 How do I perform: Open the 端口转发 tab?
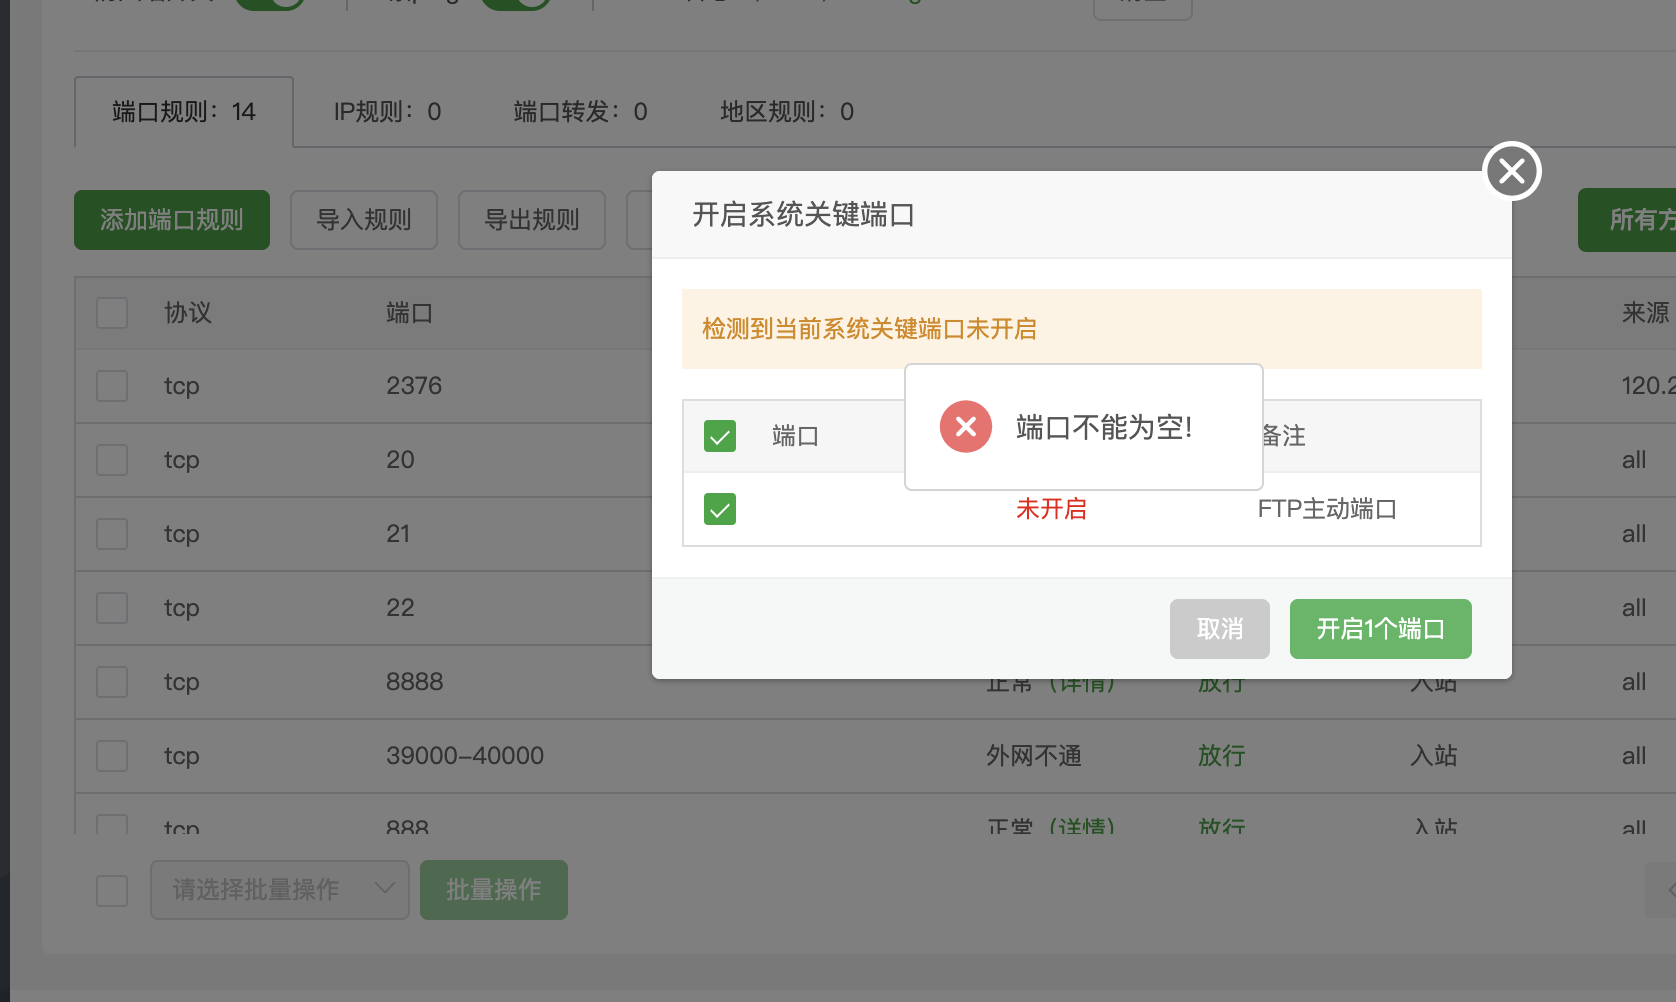(580, 112)
